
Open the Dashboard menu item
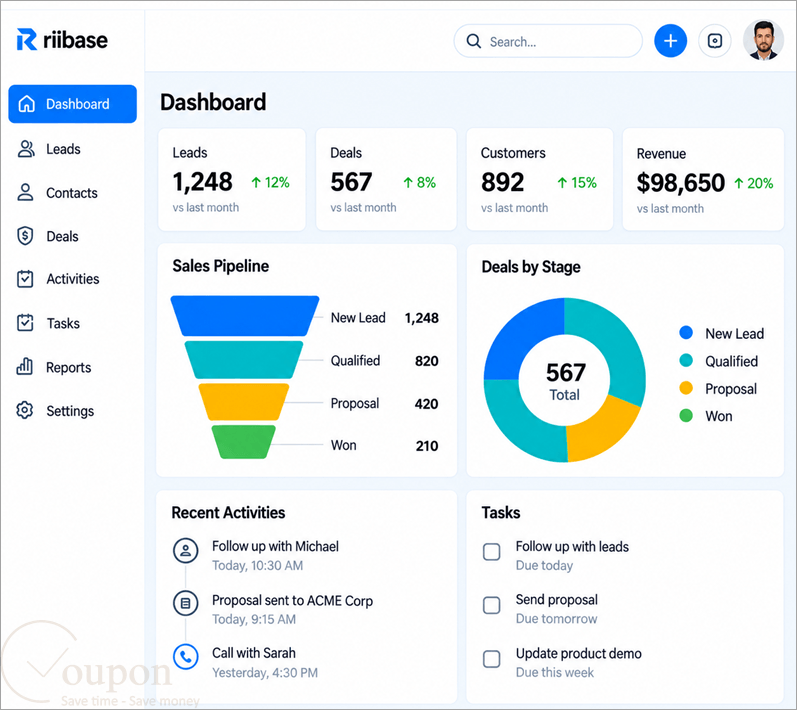[73, 104]
